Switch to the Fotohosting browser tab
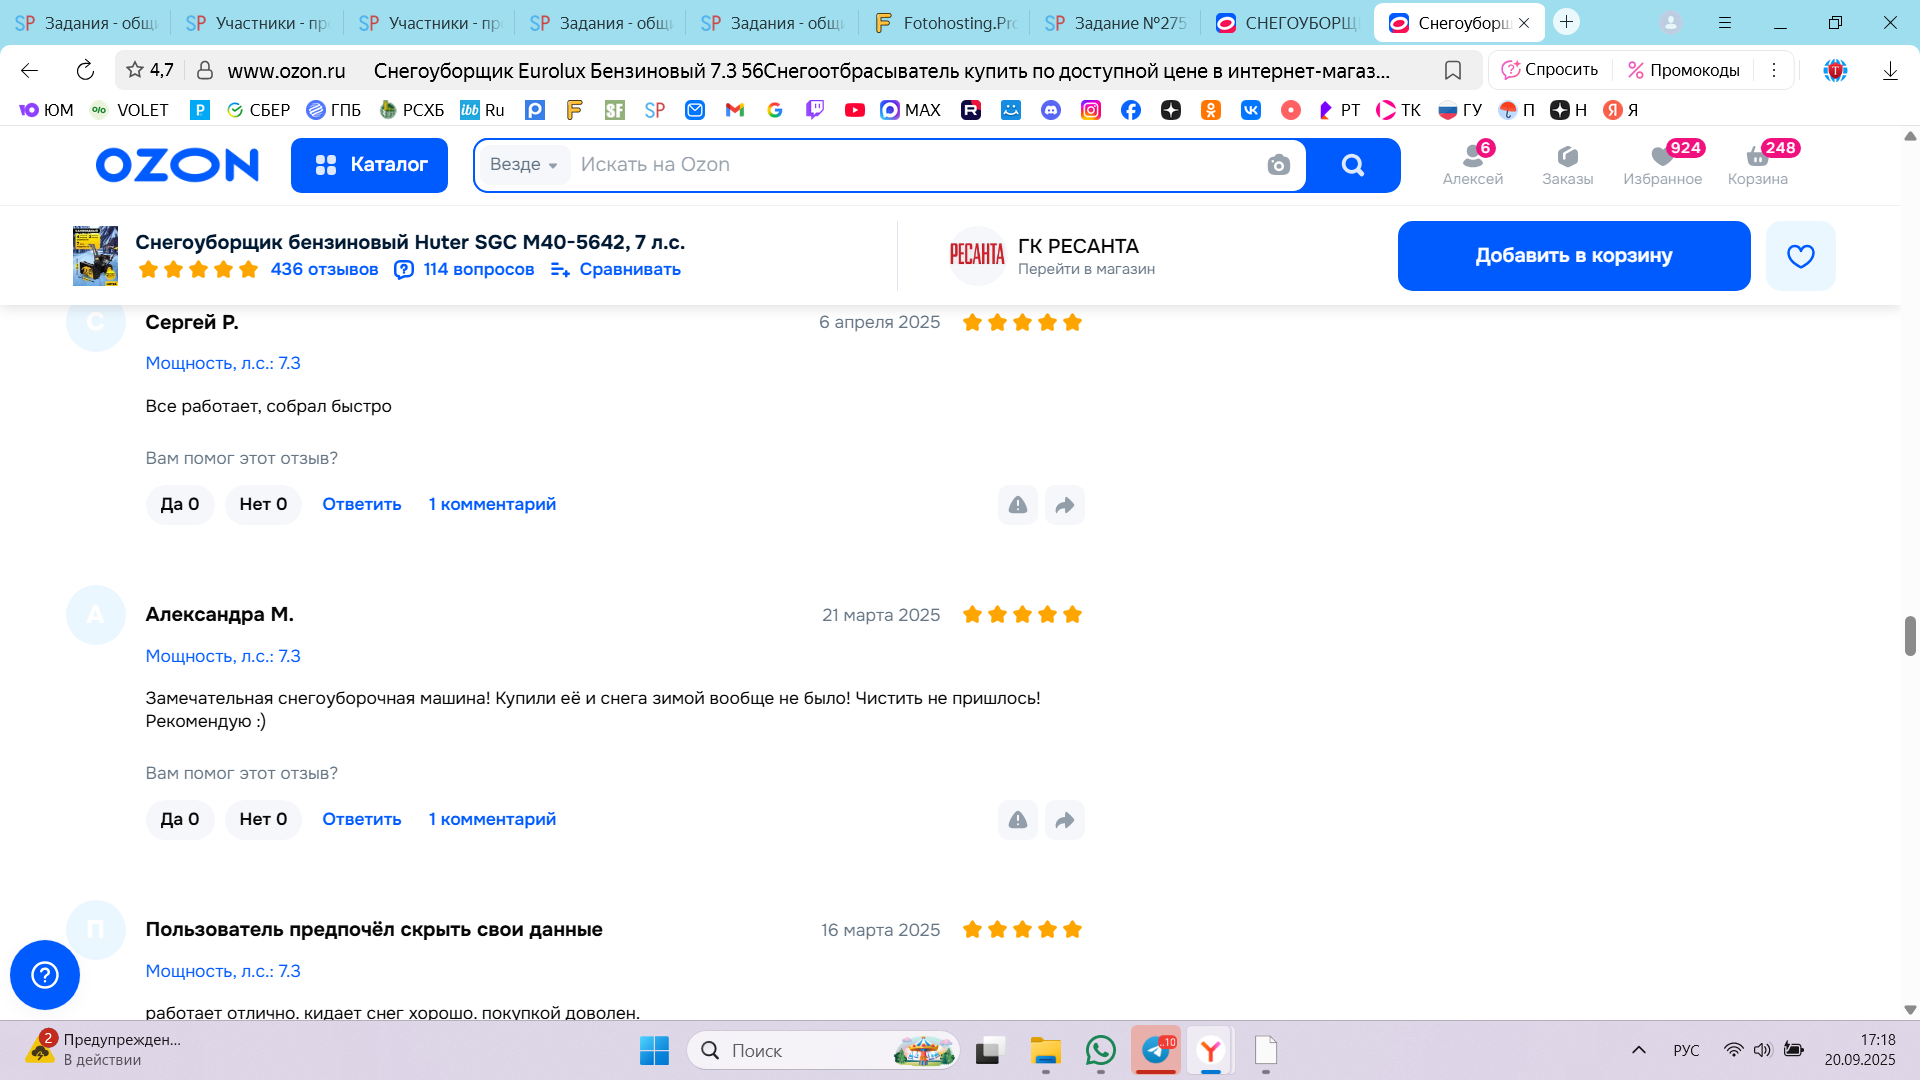 [944, 22]
